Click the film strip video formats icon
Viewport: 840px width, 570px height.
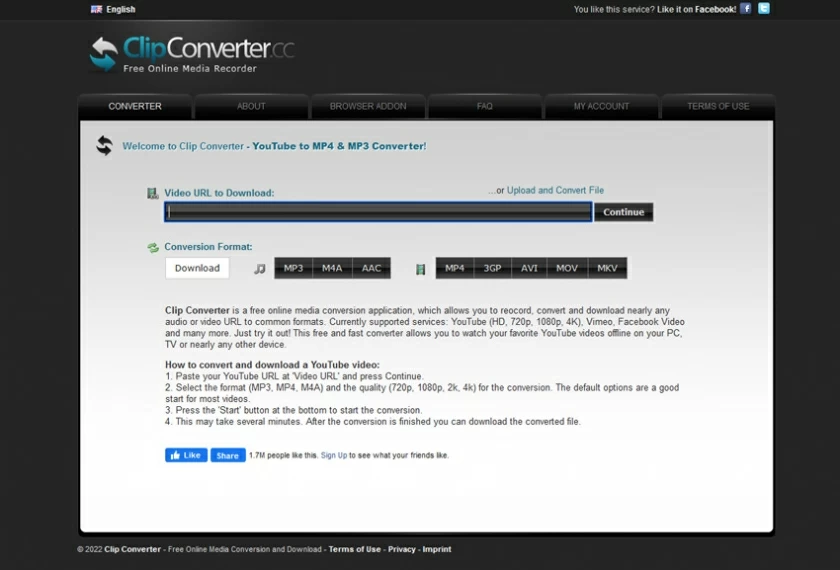point(421,268)
